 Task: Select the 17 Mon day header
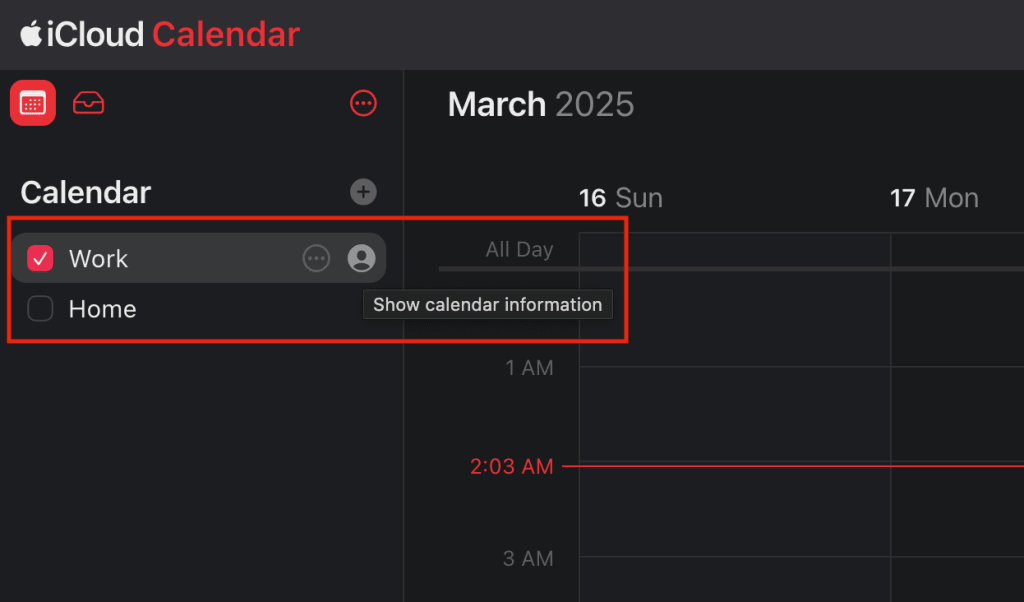[x=934, y=197]
